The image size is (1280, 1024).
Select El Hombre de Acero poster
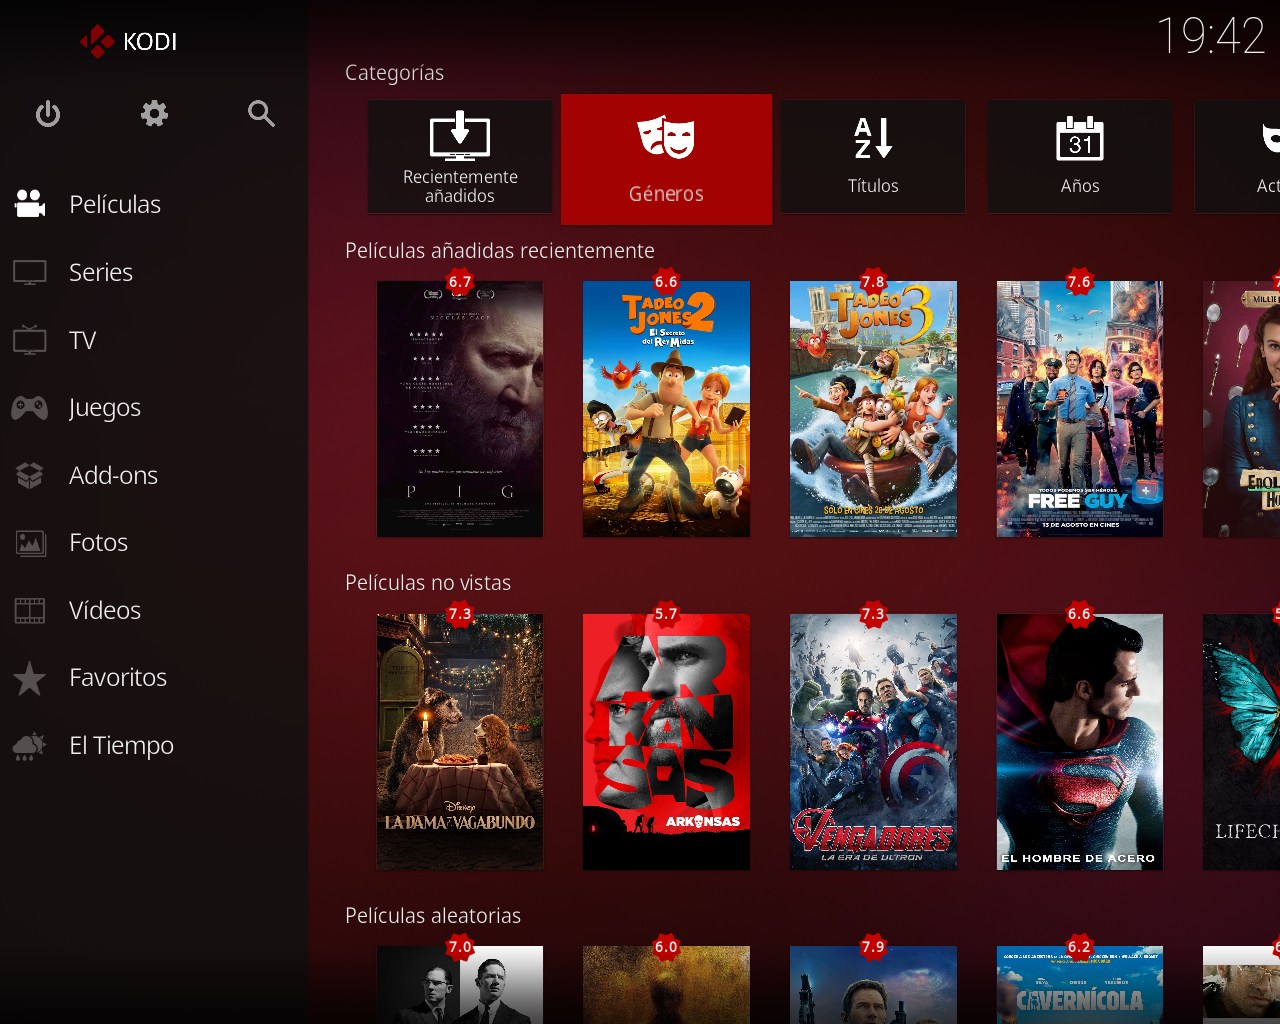[x=1080, y=741]
